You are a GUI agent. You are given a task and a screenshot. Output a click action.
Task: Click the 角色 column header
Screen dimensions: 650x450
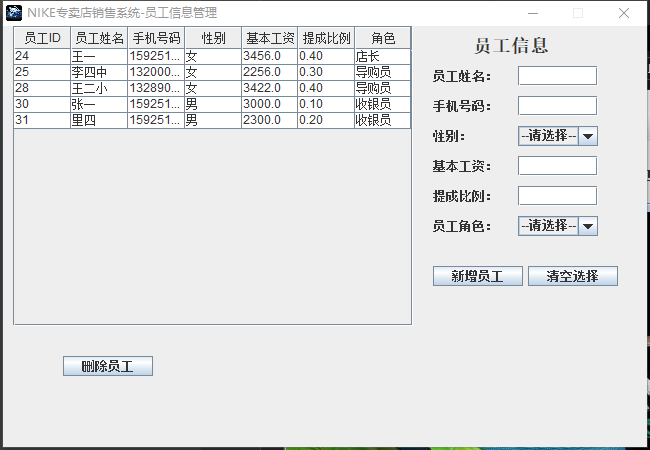(x=383, y=38)
